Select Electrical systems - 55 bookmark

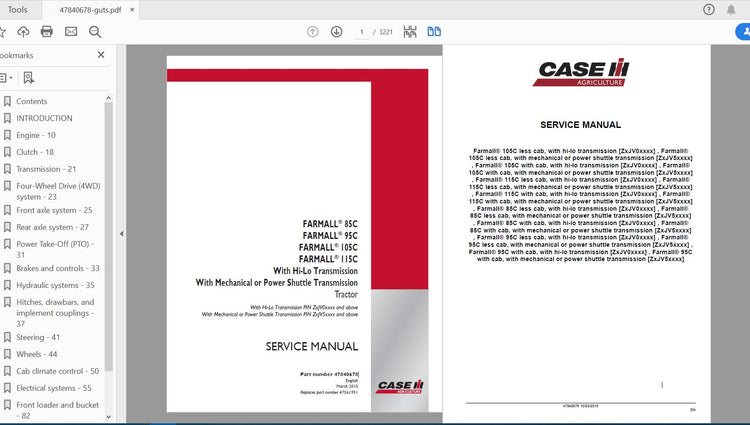pos(54,388)
